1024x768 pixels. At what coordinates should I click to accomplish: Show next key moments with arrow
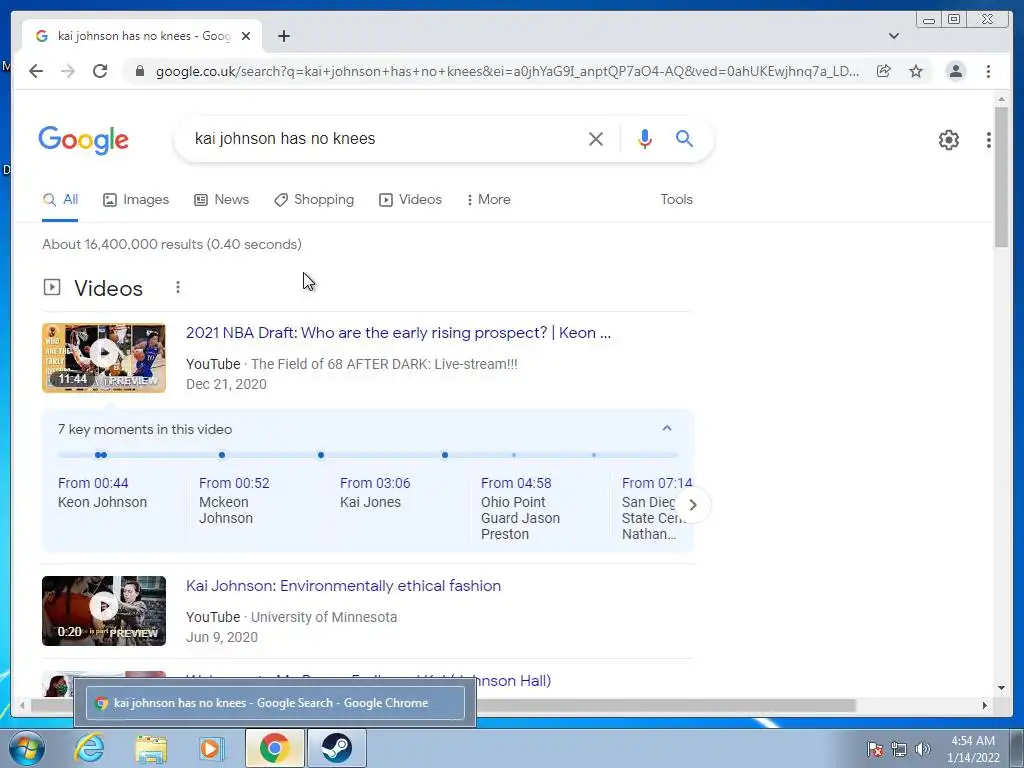point(693,505)
